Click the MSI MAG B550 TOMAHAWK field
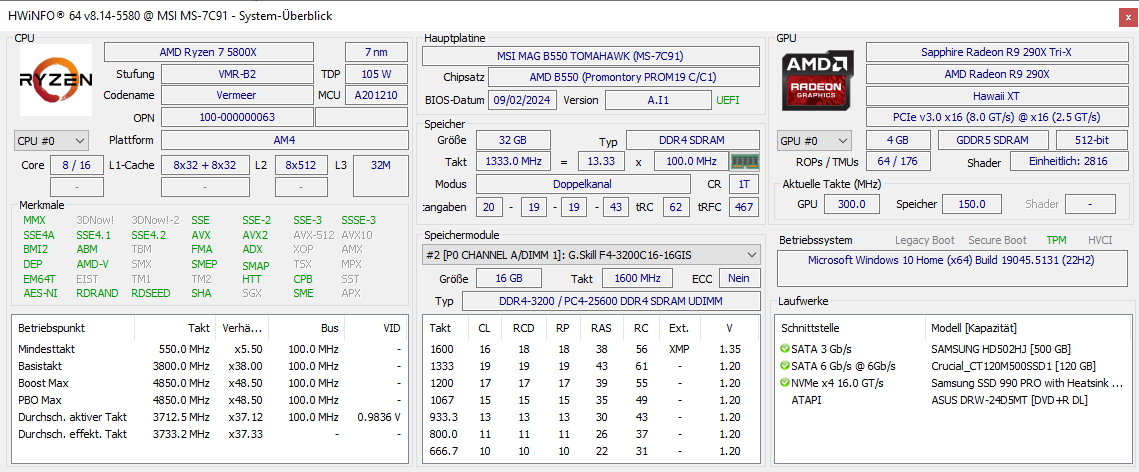1139x472 pixels. [x=591, y=56]
